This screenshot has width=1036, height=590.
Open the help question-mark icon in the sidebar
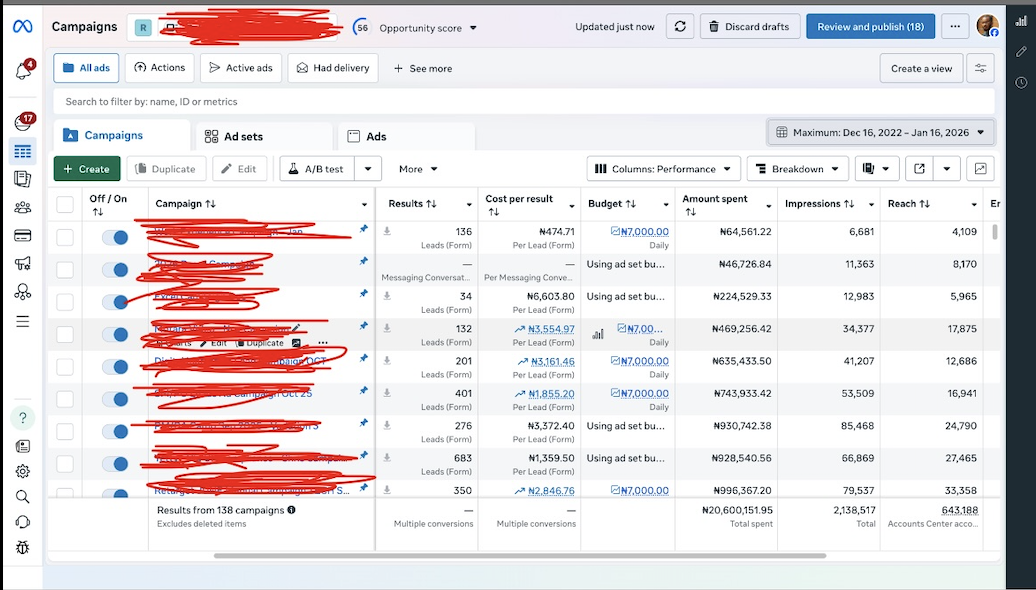22,417
